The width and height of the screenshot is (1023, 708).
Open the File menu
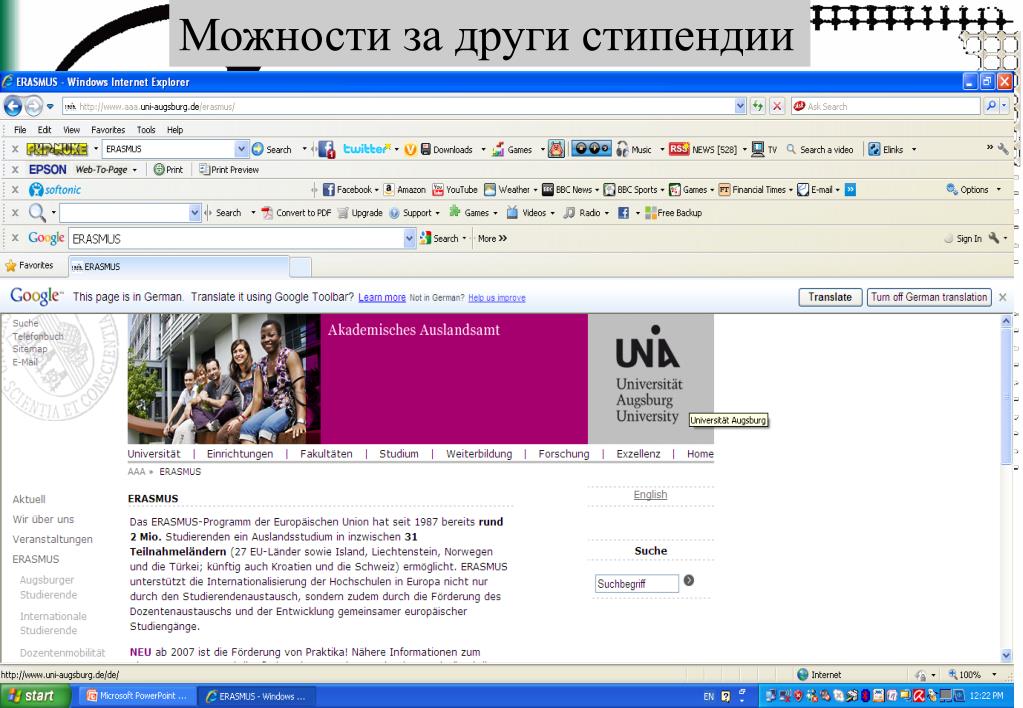point(20,130)
